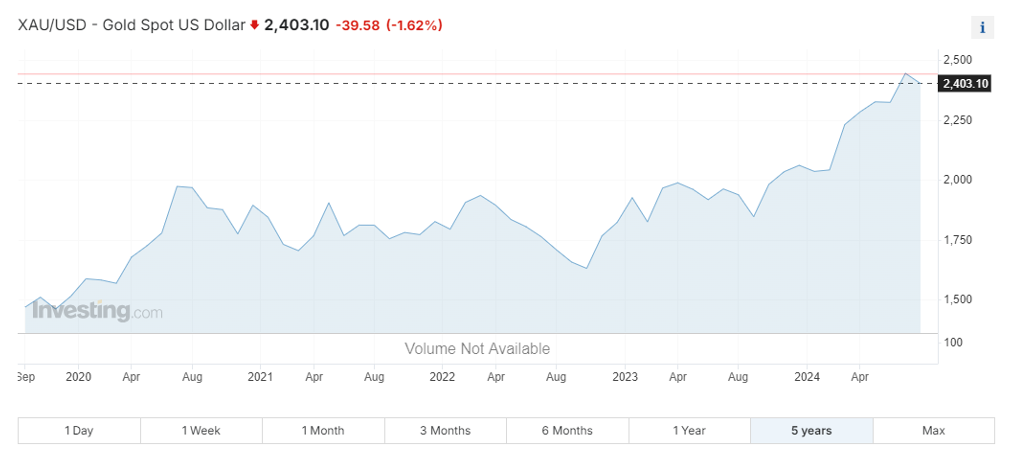Viewport: 1020px width, 456px height.
Task: Click the chart line's highest peak point
Action: click(905, 73)
